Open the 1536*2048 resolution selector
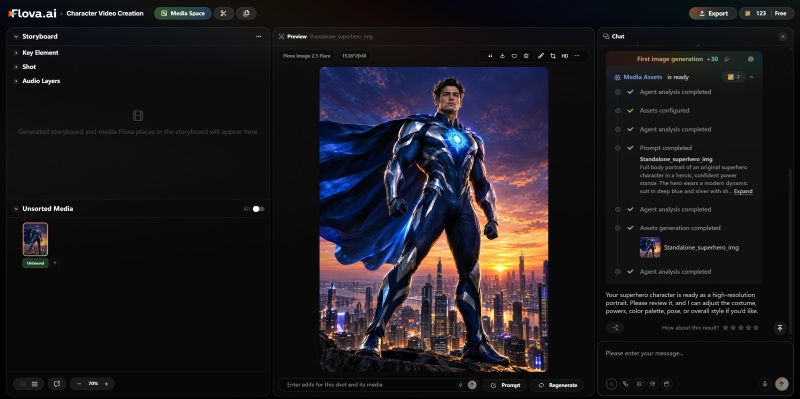This screenshot has width=800, height=399. [354, 56]
